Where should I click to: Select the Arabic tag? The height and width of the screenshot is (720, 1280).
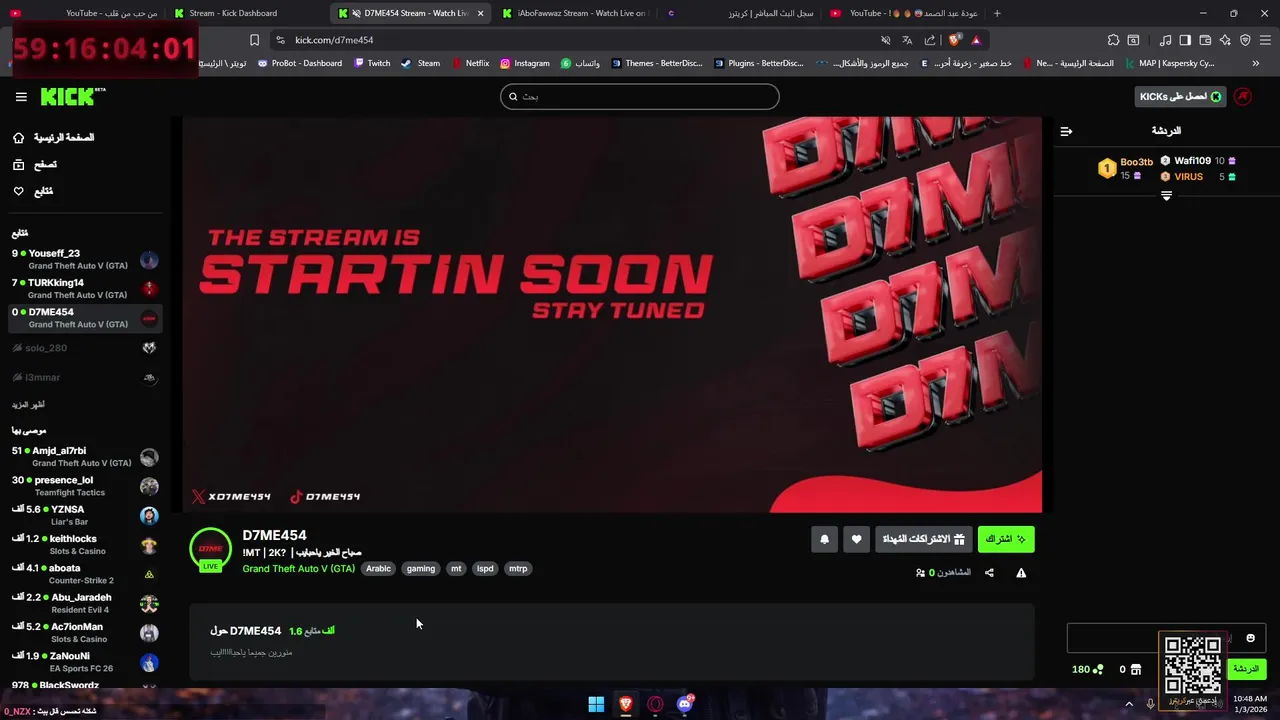click(378, 568)
